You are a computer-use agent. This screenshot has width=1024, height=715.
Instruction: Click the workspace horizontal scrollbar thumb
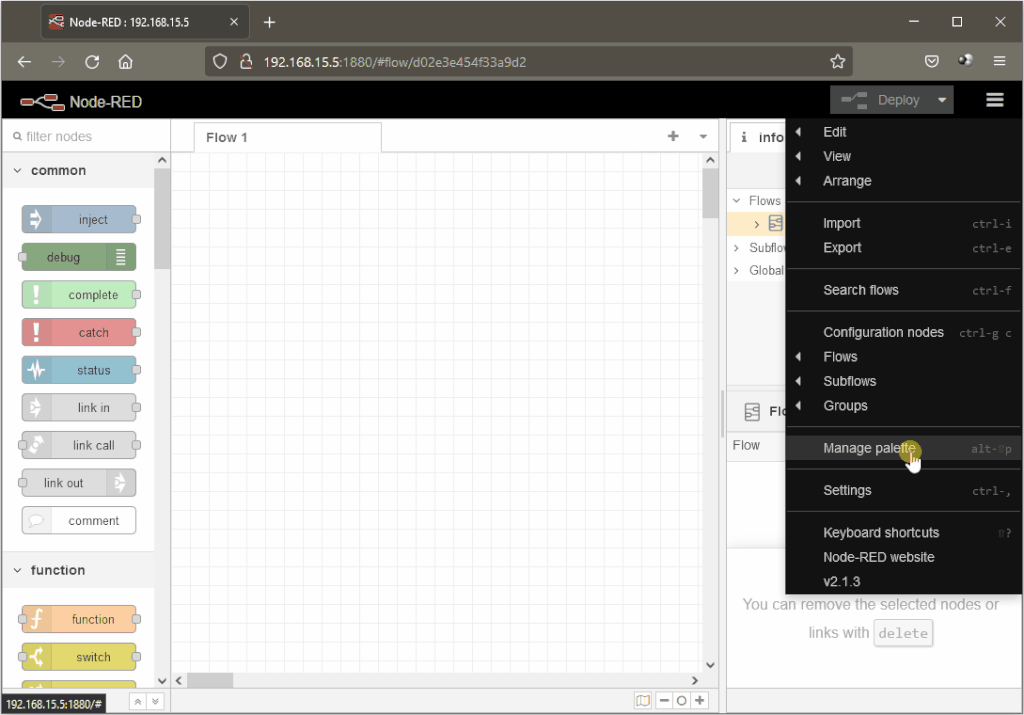click(210, 680)
